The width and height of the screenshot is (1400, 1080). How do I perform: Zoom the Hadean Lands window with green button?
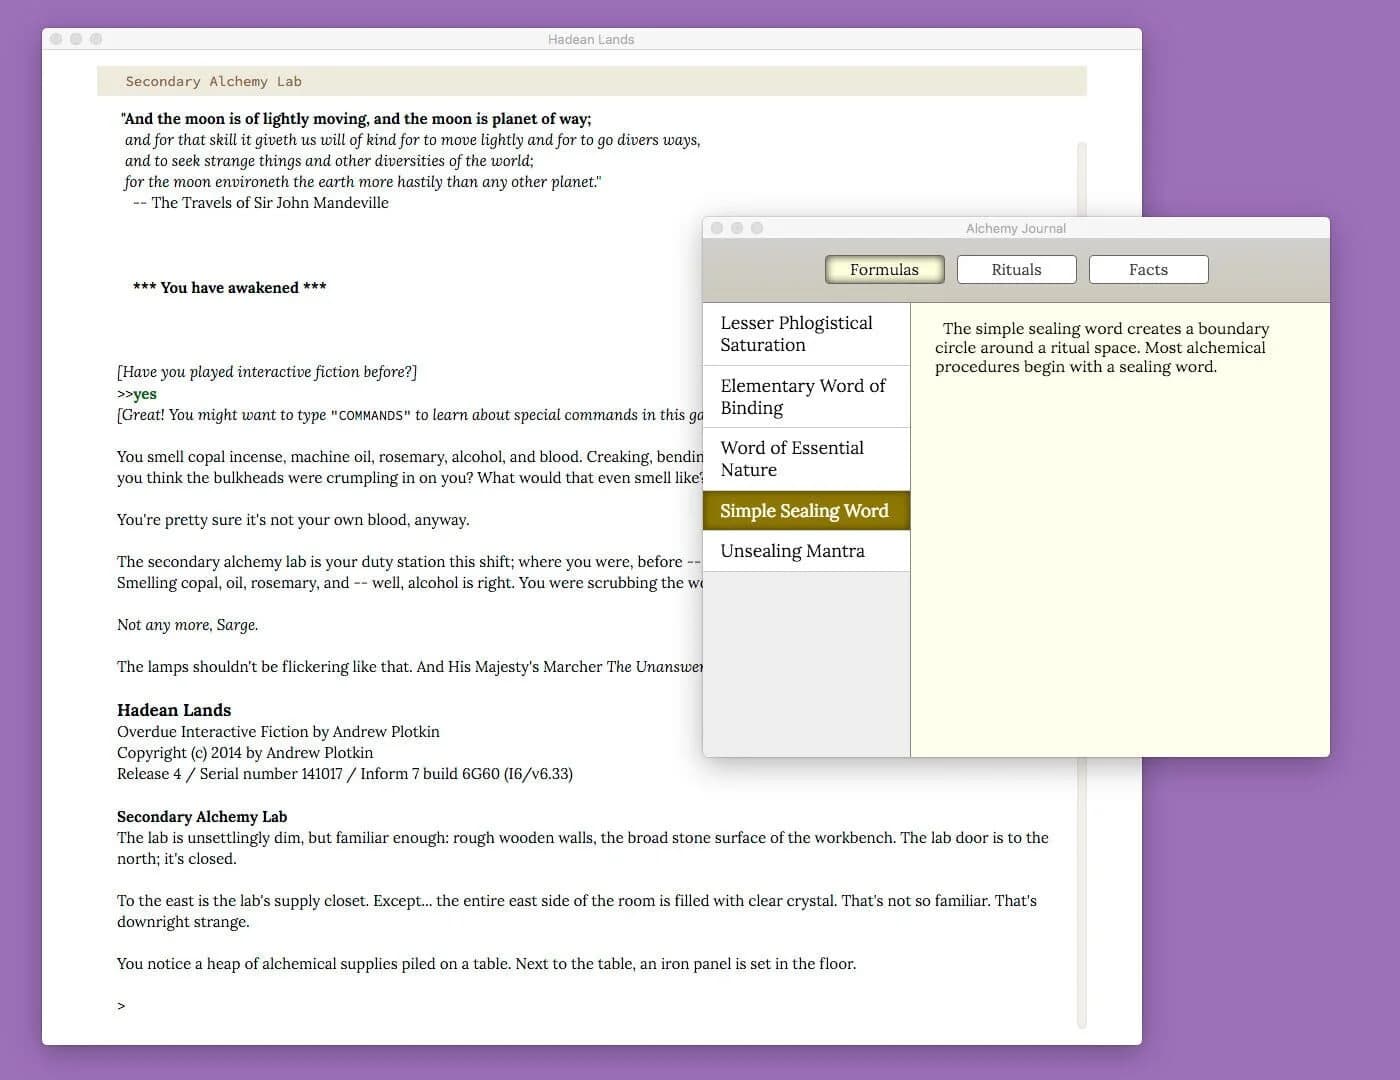(95, 39)
